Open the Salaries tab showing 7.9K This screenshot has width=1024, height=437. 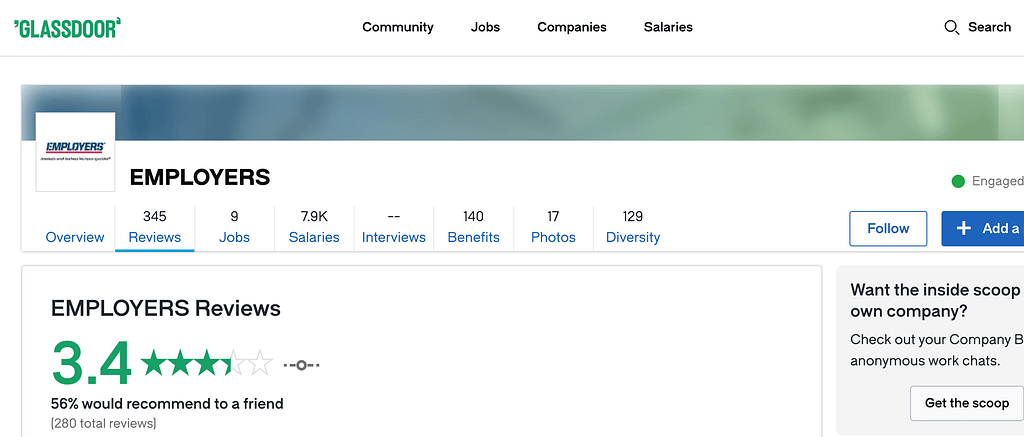point(314,229)
